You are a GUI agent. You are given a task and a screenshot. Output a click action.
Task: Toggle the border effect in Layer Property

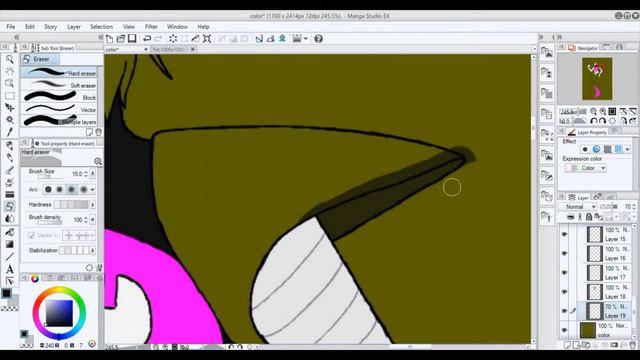pyautogui.click(x=585, y=149)
